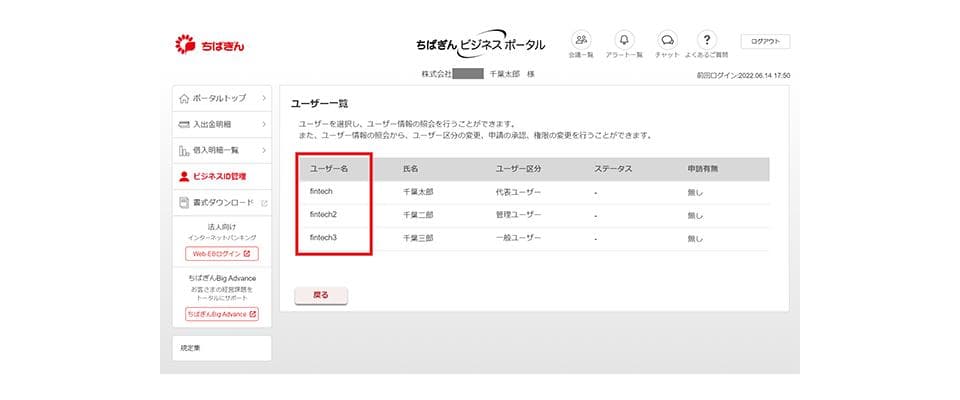Click the card icon beside 入出金明細
The height and width of the screenshot is (400, 960).
click(x=183, y=124)
